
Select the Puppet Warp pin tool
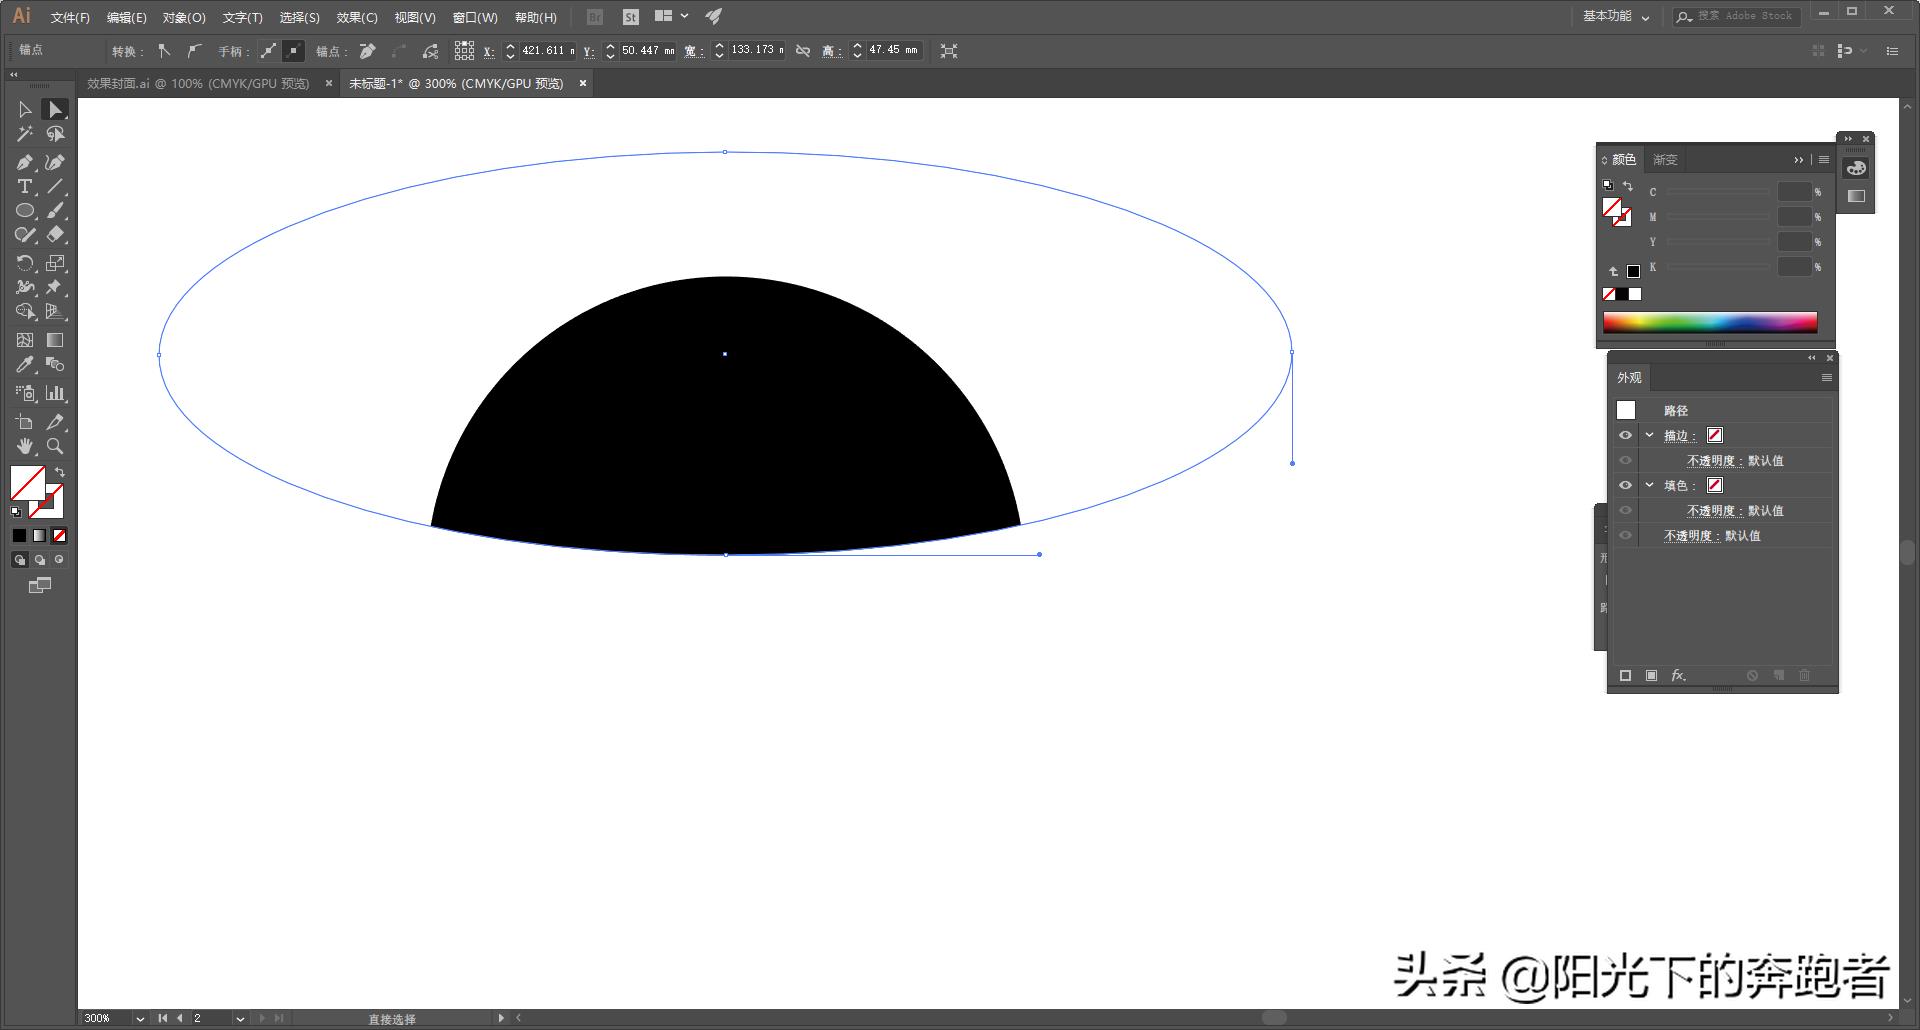click(x=56, y=287)
